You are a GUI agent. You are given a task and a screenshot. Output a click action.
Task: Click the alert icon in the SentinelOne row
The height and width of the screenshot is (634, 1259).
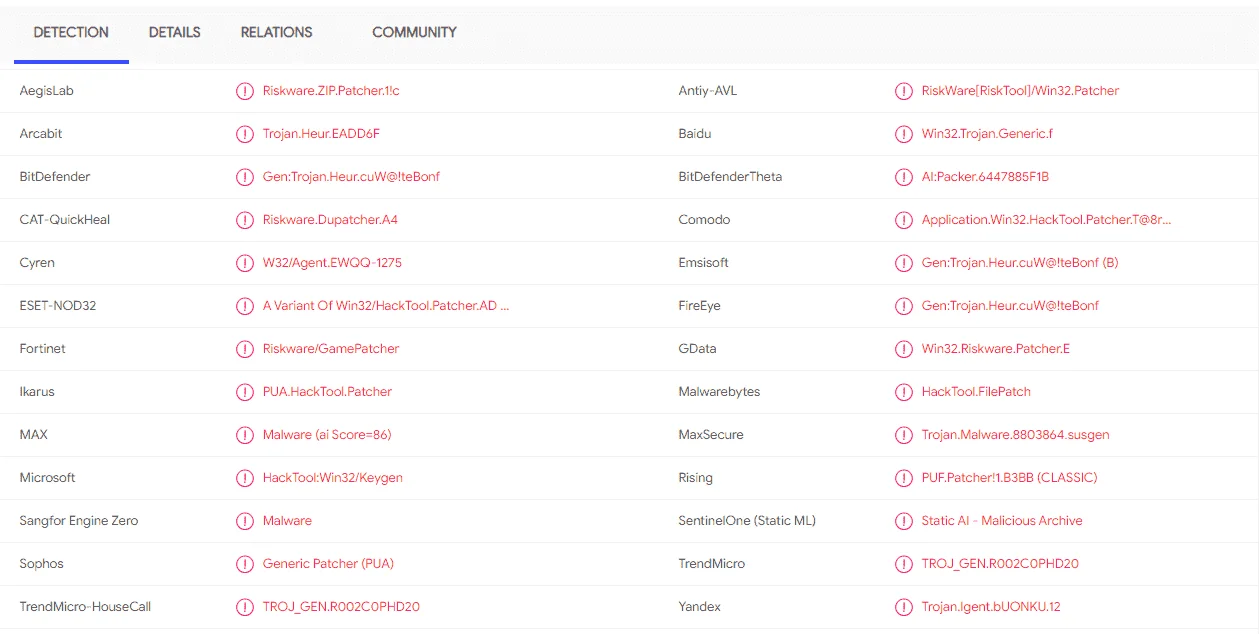pyautogui.click(x=904, y=521)
